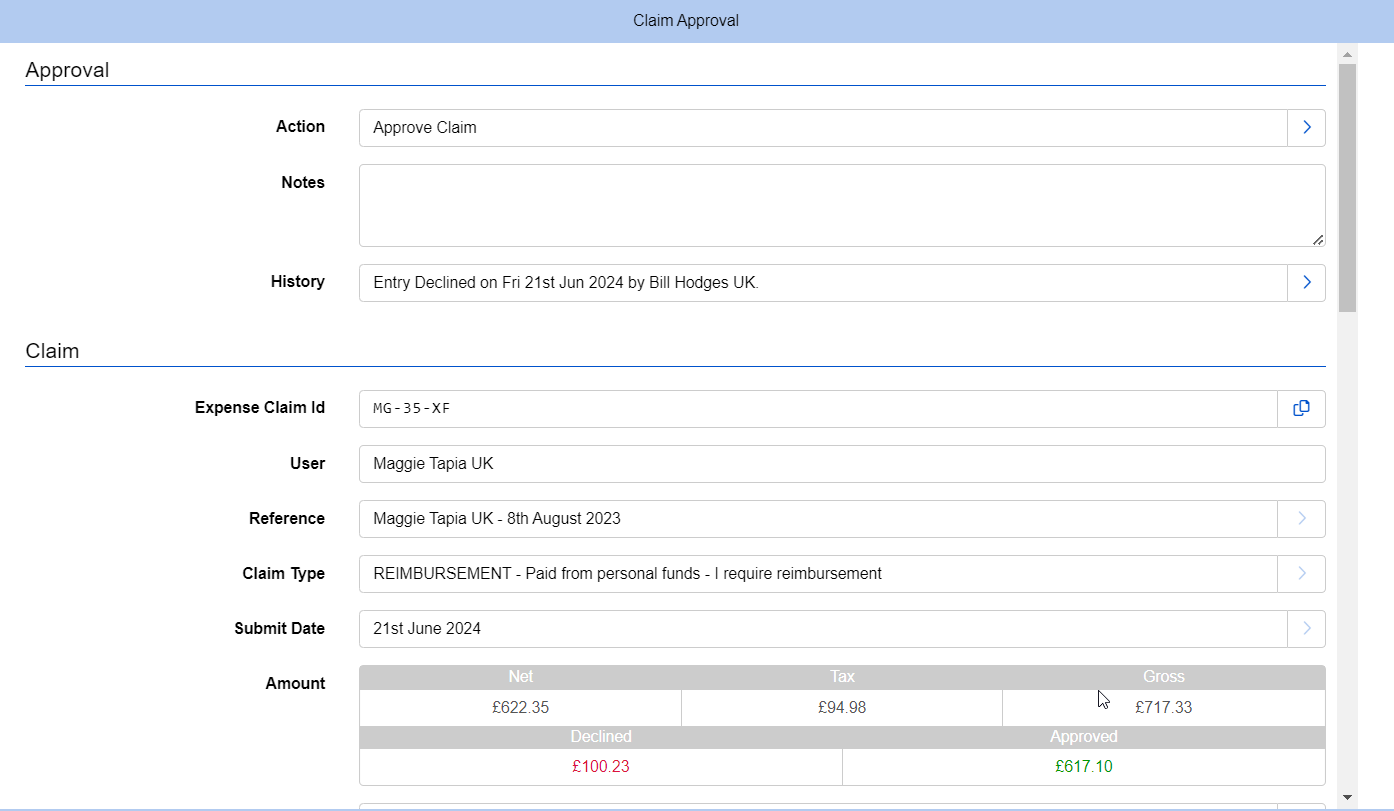The width and height of the screenshot is (1394, 811).
Task: Click the Action label
Action: tap(300, 127)
